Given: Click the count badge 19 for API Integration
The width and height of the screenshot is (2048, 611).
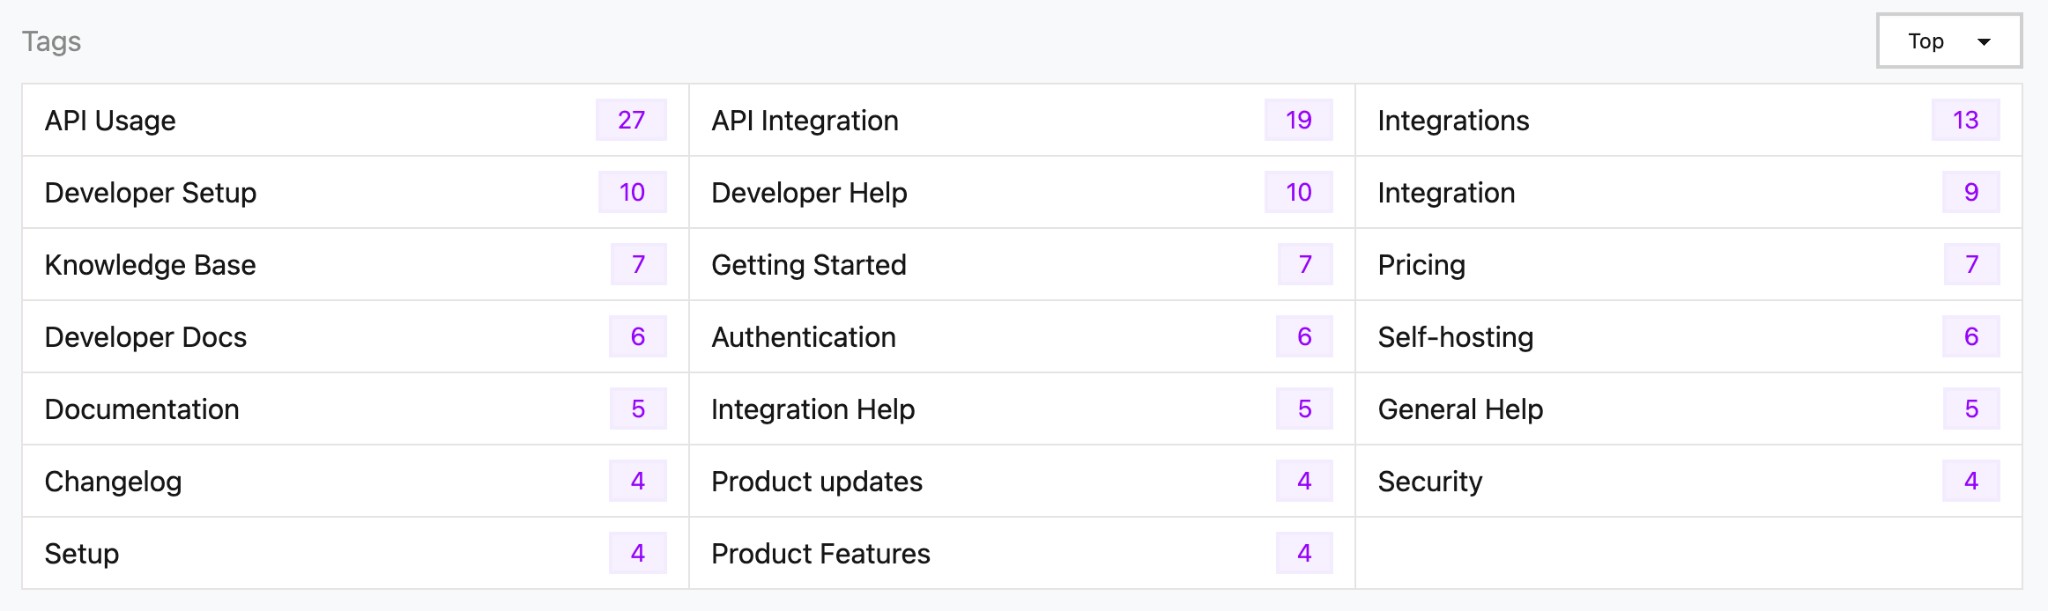Looking at the screenshot, I should point(1298,120).
